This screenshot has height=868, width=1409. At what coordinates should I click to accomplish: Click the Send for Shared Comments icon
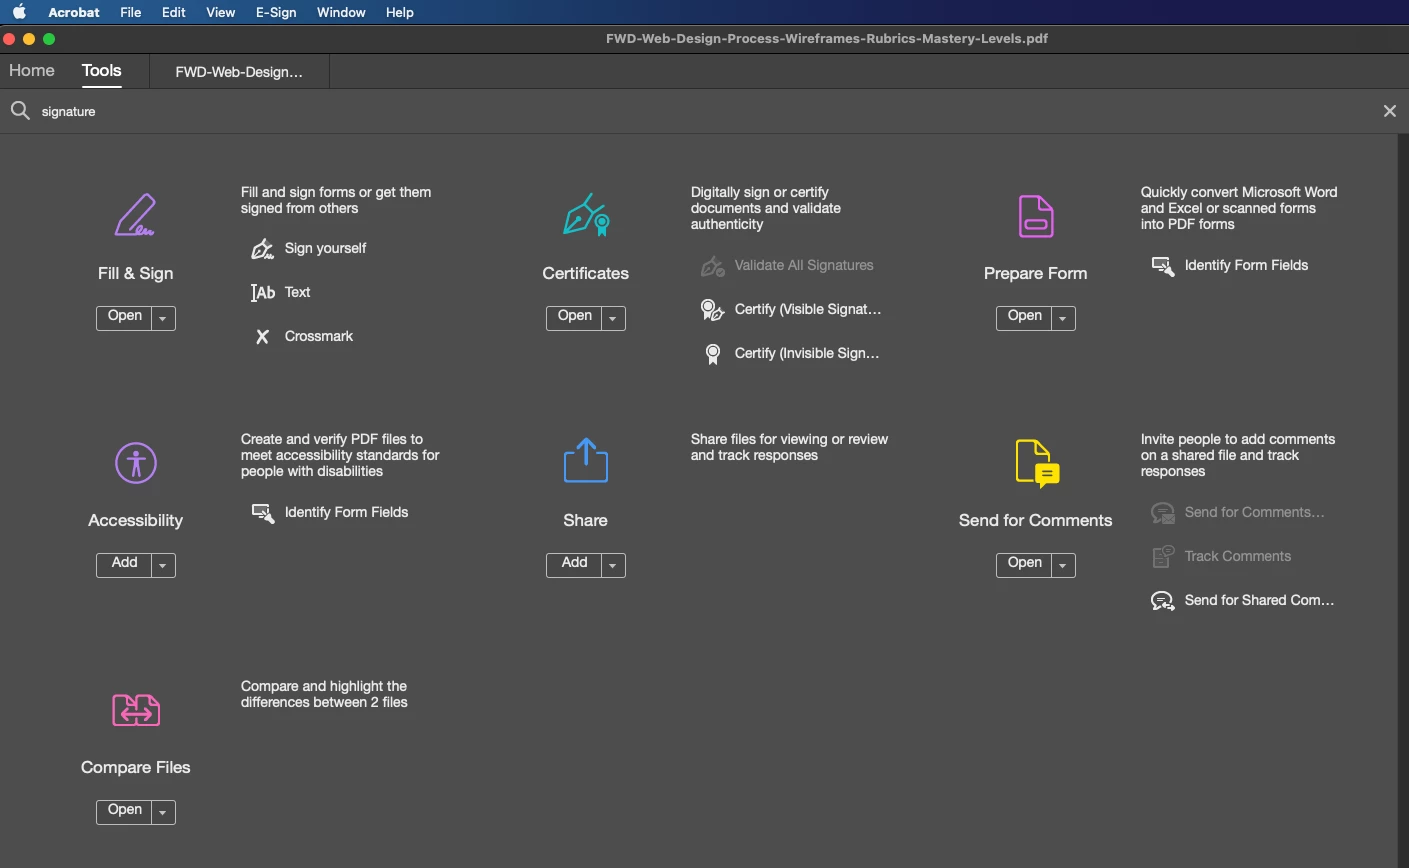[x=1163, y=601]
